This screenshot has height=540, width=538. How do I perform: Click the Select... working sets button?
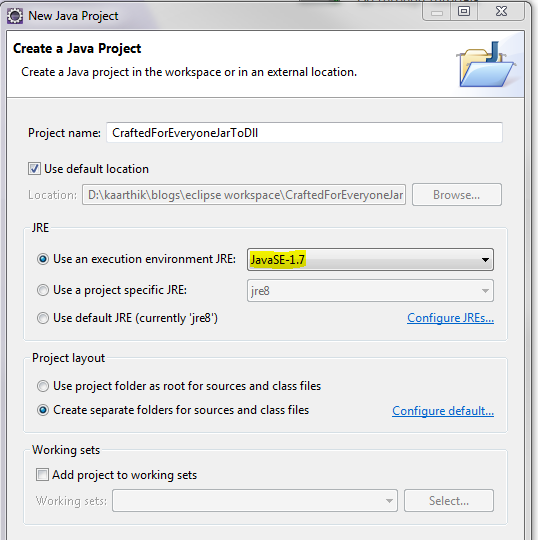tap(449, 500)
